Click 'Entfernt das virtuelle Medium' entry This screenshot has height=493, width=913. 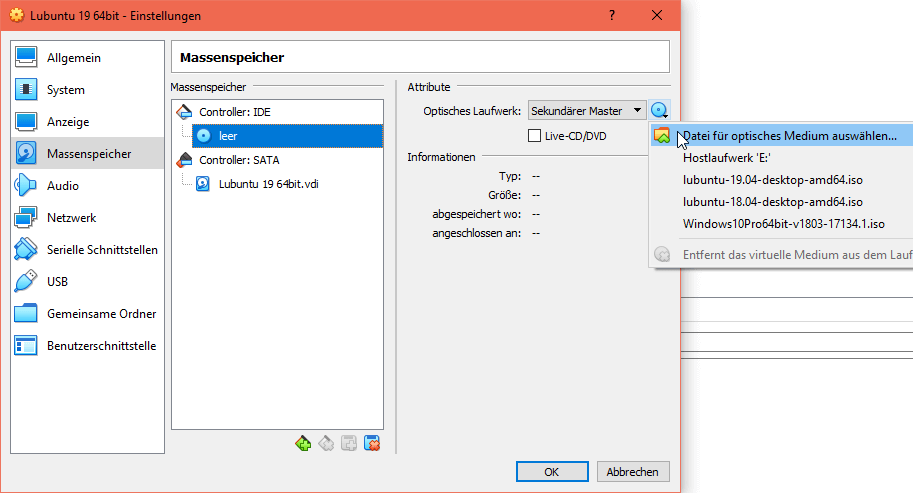[x=781, y=254]
